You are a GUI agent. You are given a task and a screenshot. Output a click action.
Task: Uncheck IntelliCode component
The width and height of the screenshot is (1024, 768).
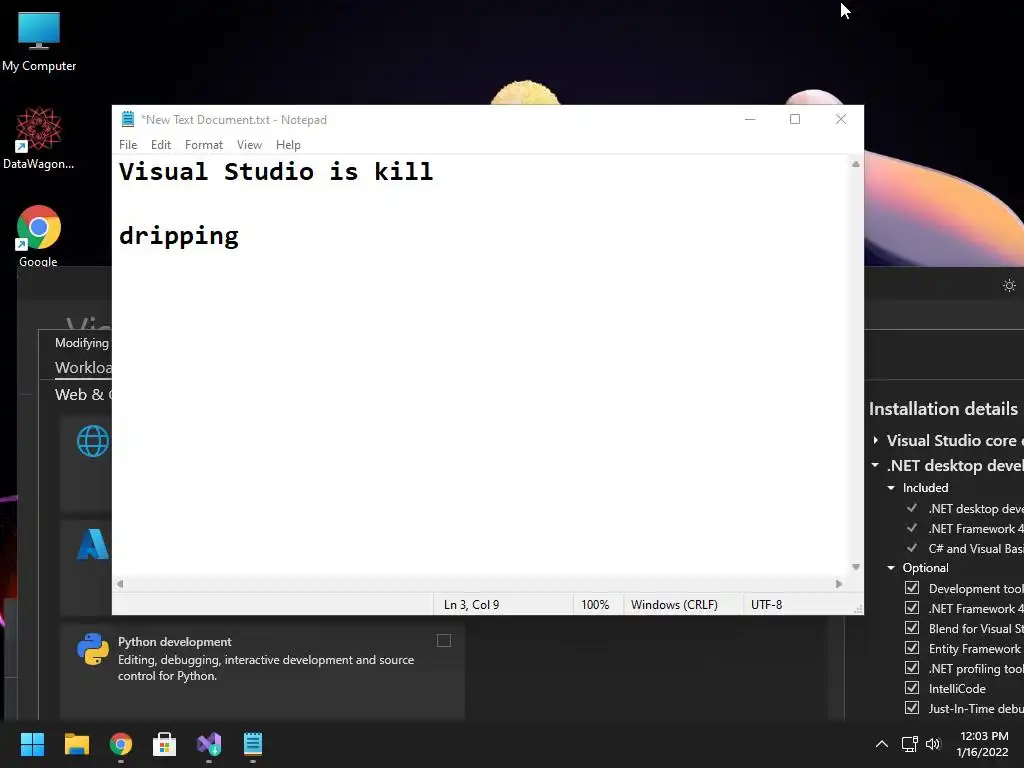pos(912,688)
